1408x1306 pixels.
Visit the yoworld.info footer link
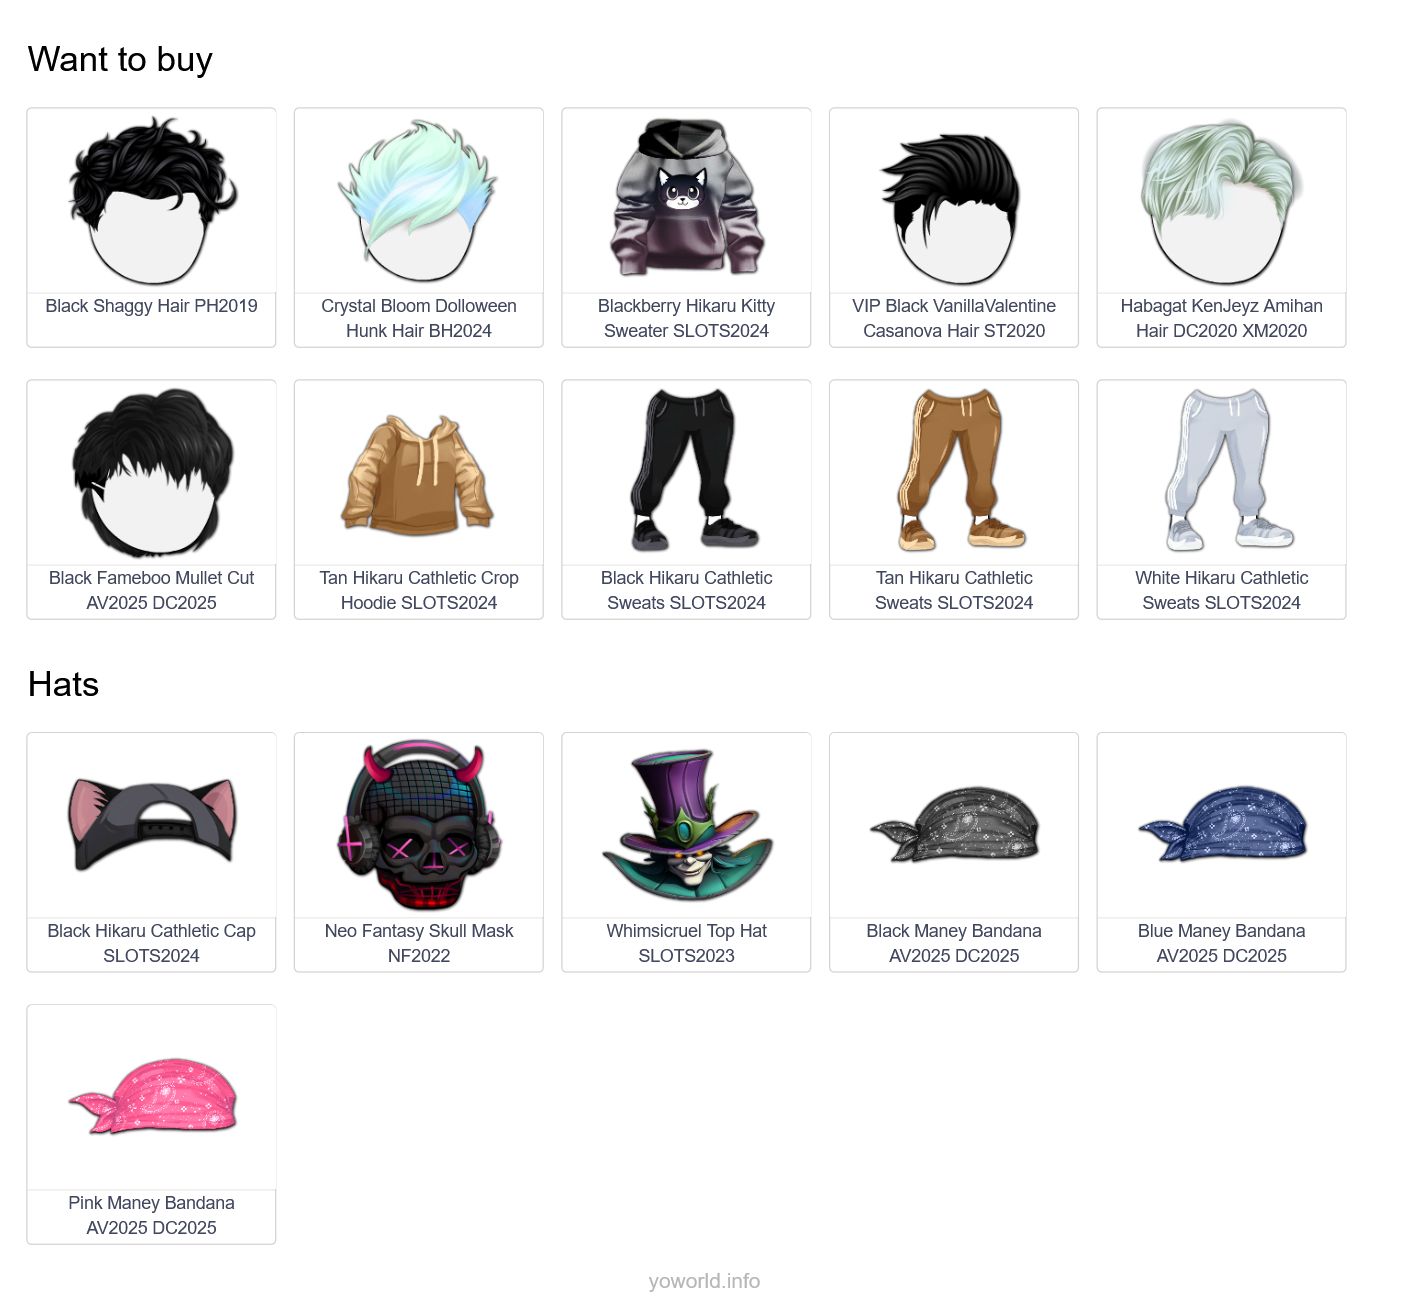point(704,1281)
